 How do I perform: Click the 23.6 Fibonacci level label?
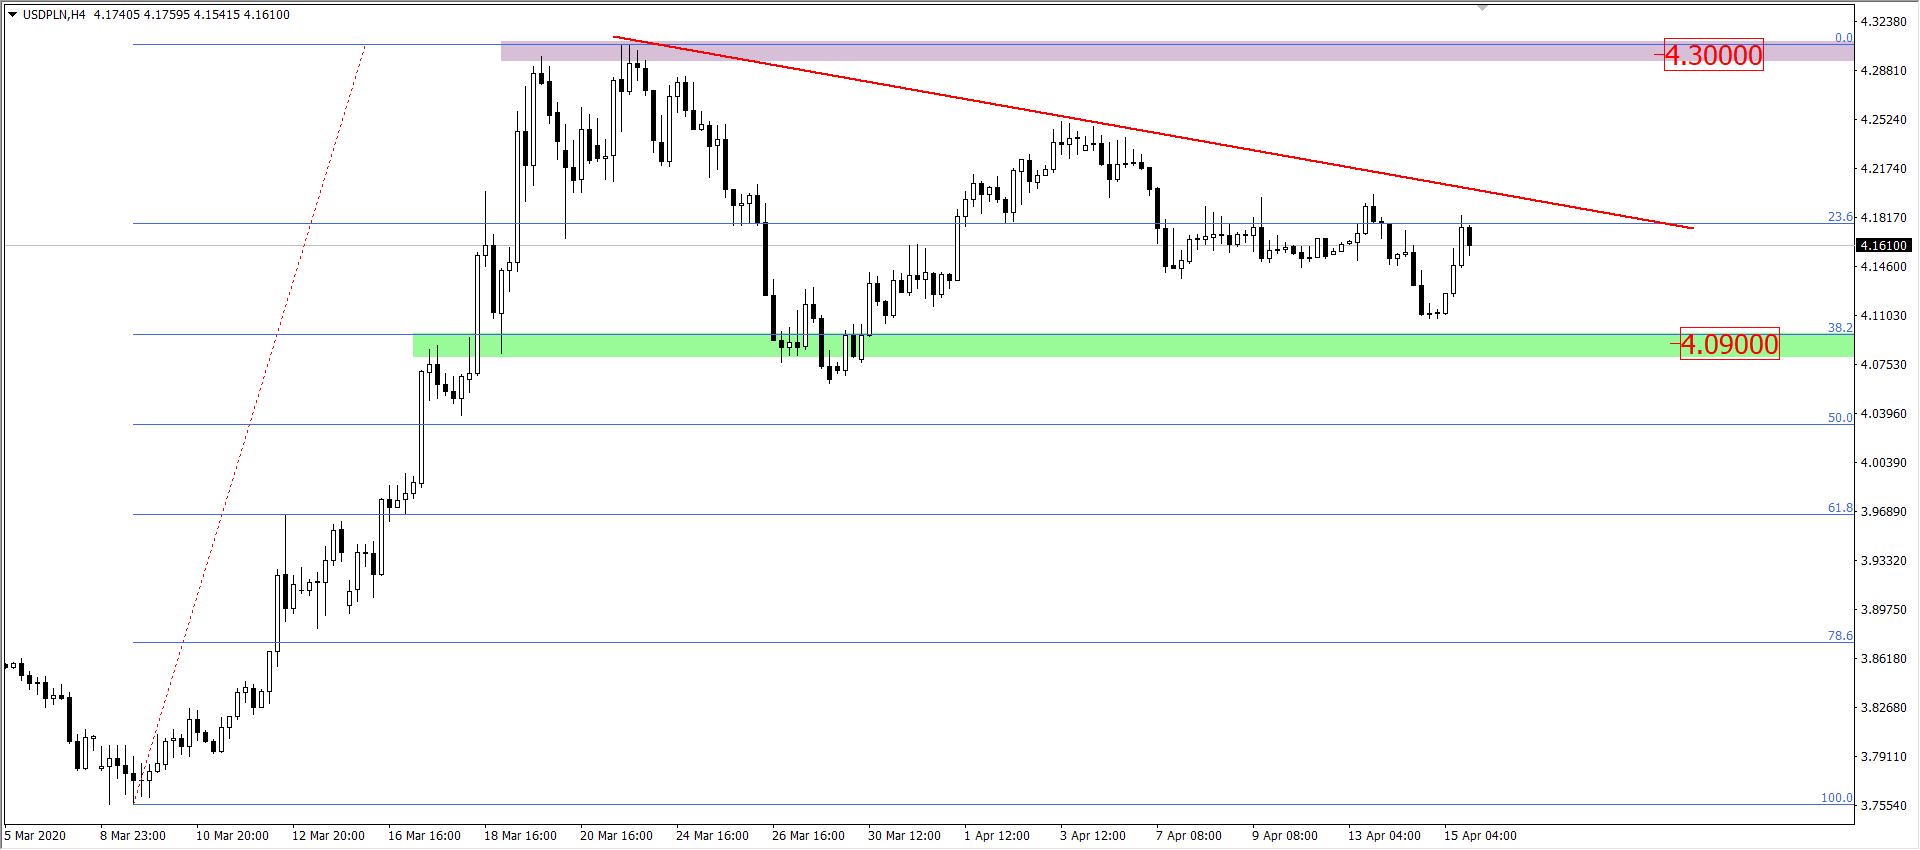(1839, 216)
